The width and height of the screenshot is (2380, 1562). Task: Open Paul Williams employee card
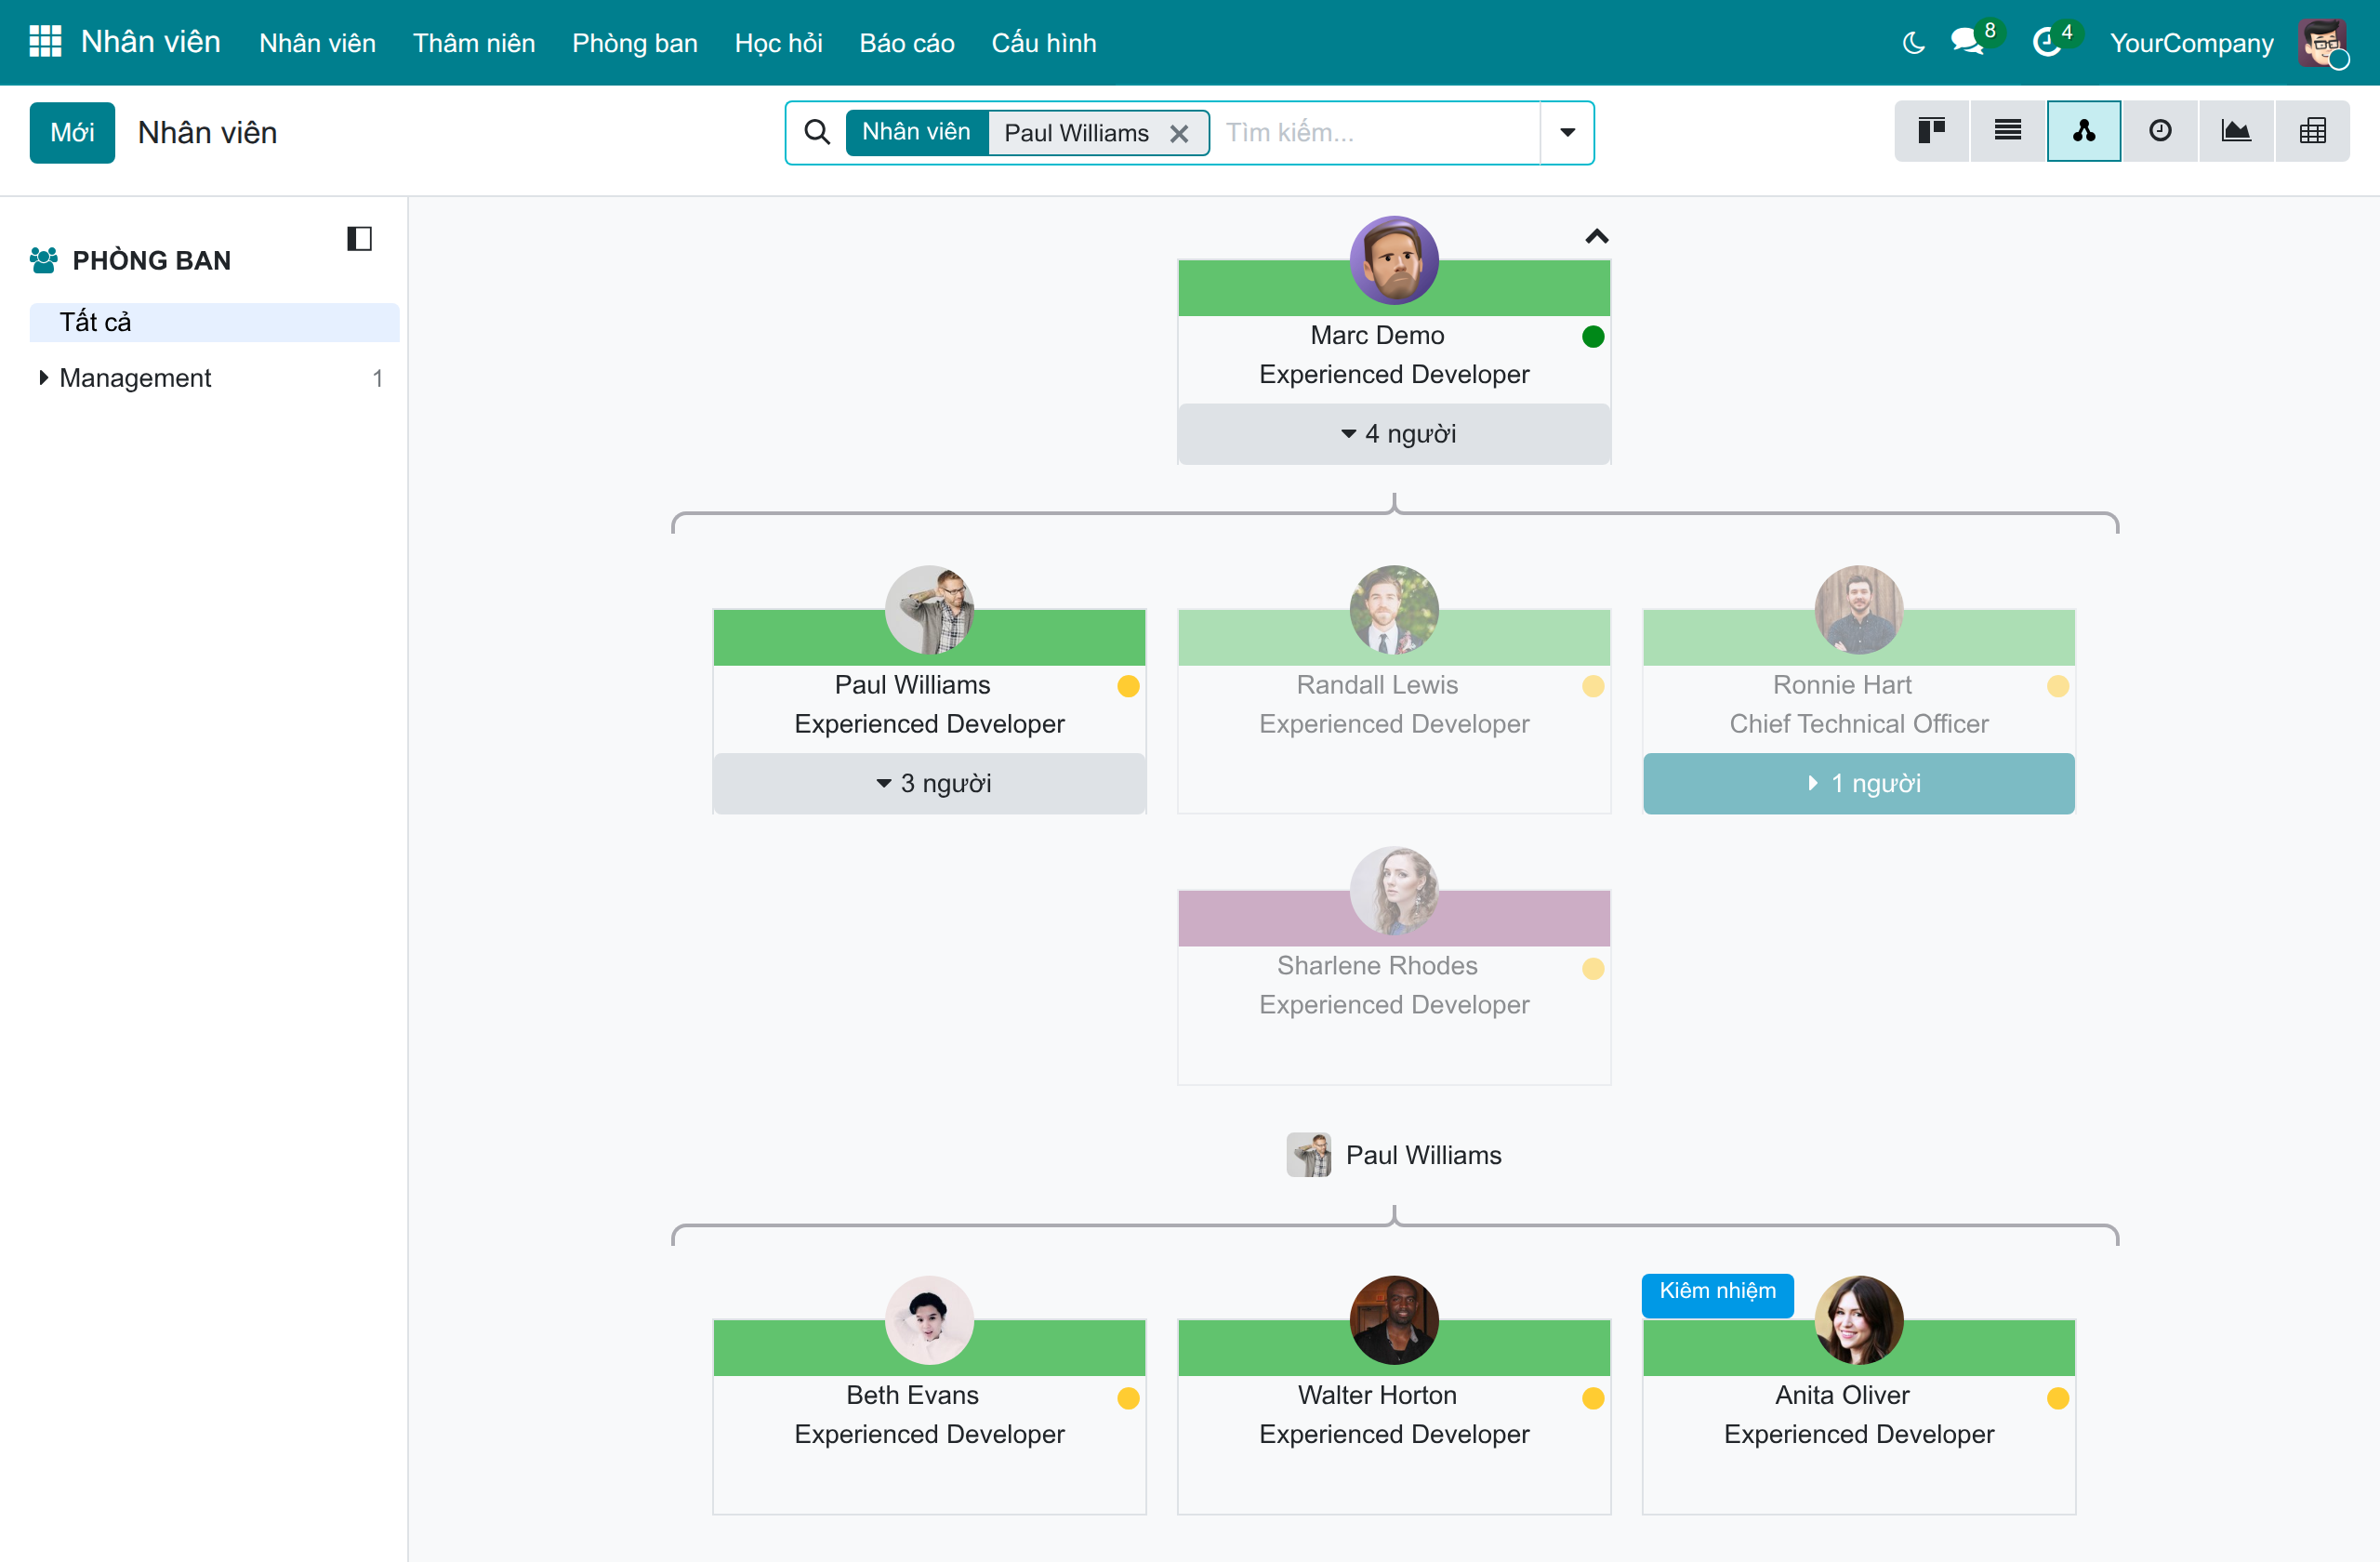click(x=929, y=710)
